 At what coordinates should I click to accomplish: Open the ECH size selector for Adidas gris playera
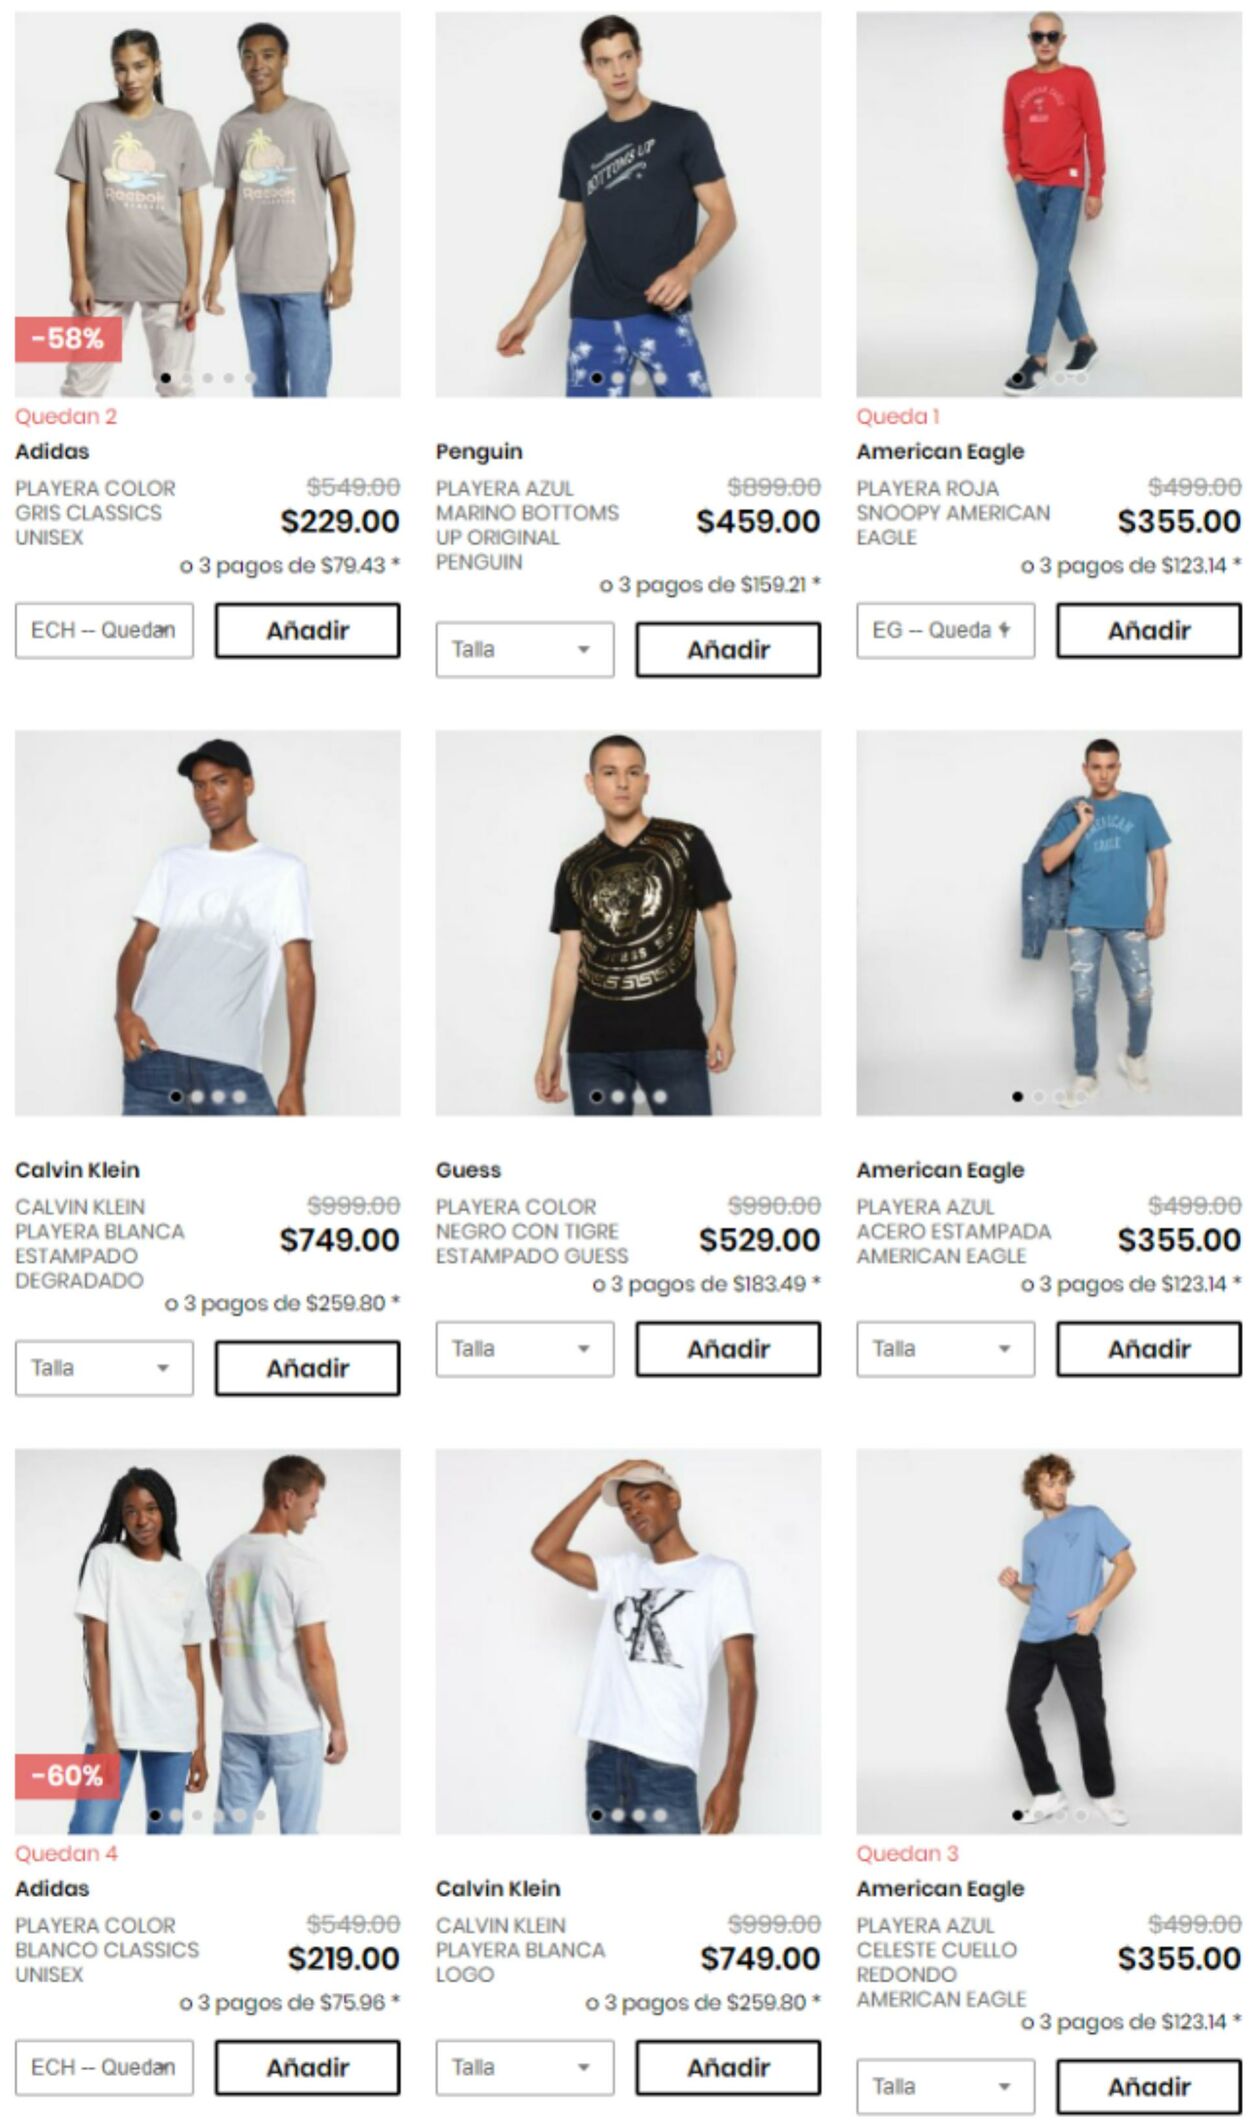[x=104, y=630]
